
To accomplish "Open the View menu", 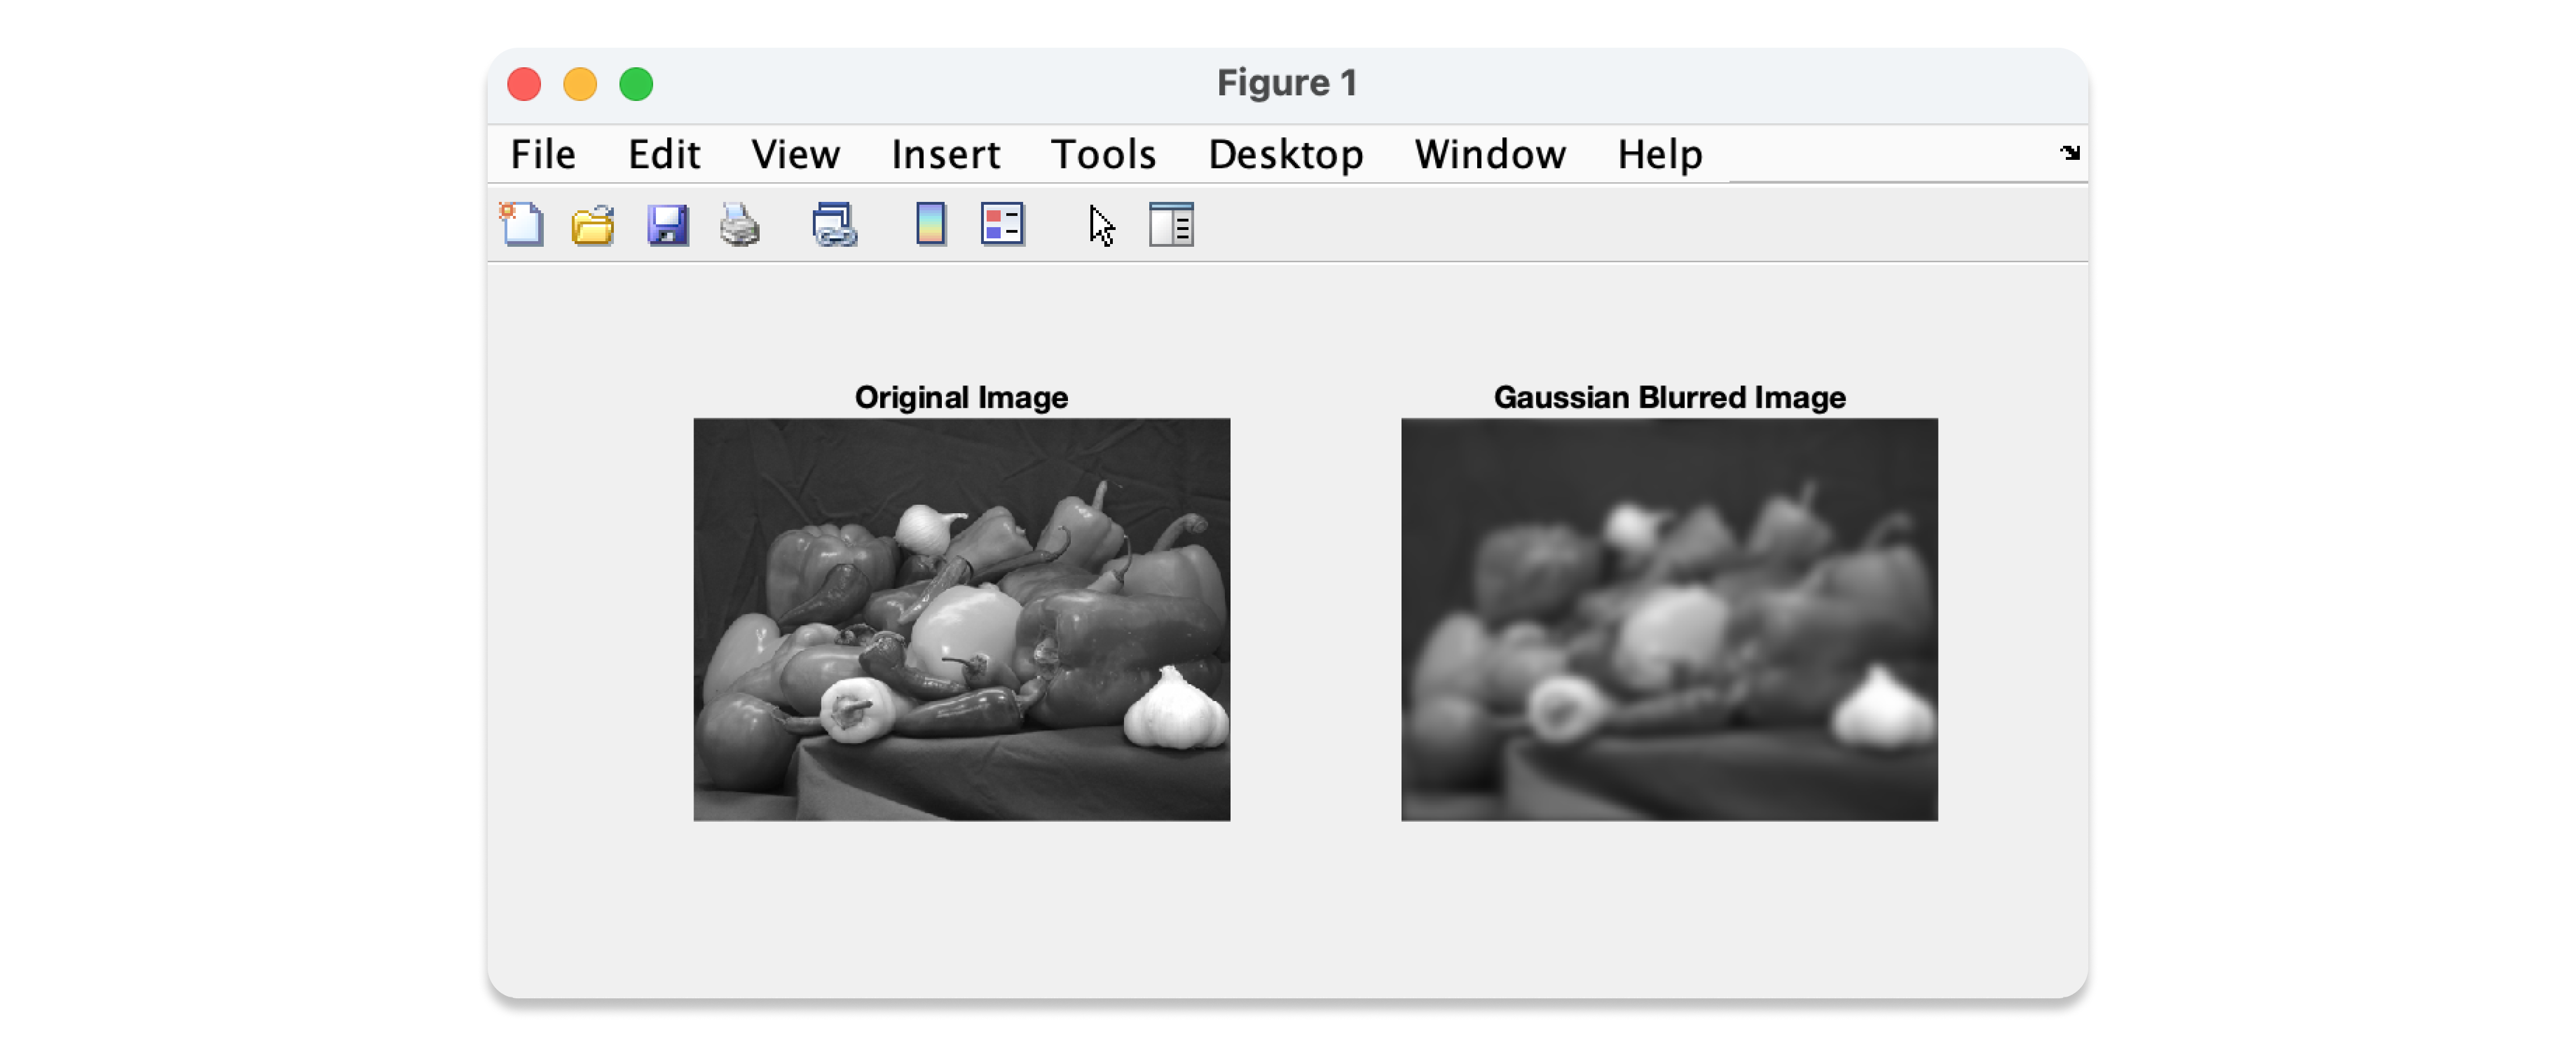I will tap(795, 155).
